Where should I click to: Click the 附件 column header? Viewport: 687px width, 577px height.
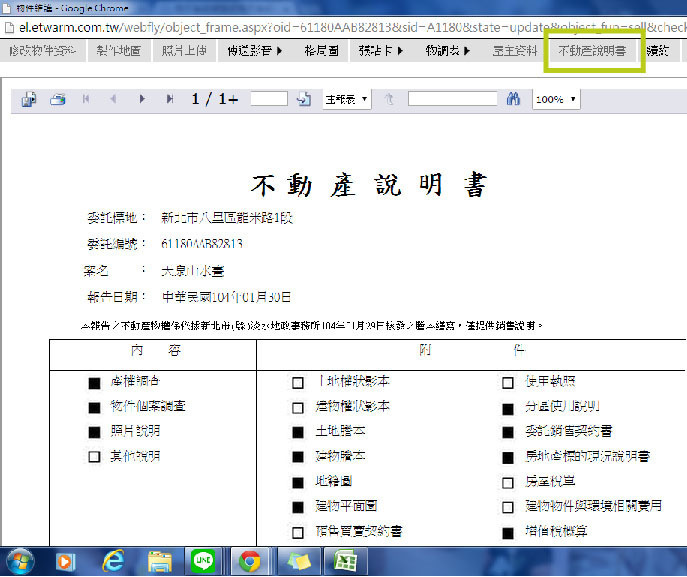pos(471,350)
